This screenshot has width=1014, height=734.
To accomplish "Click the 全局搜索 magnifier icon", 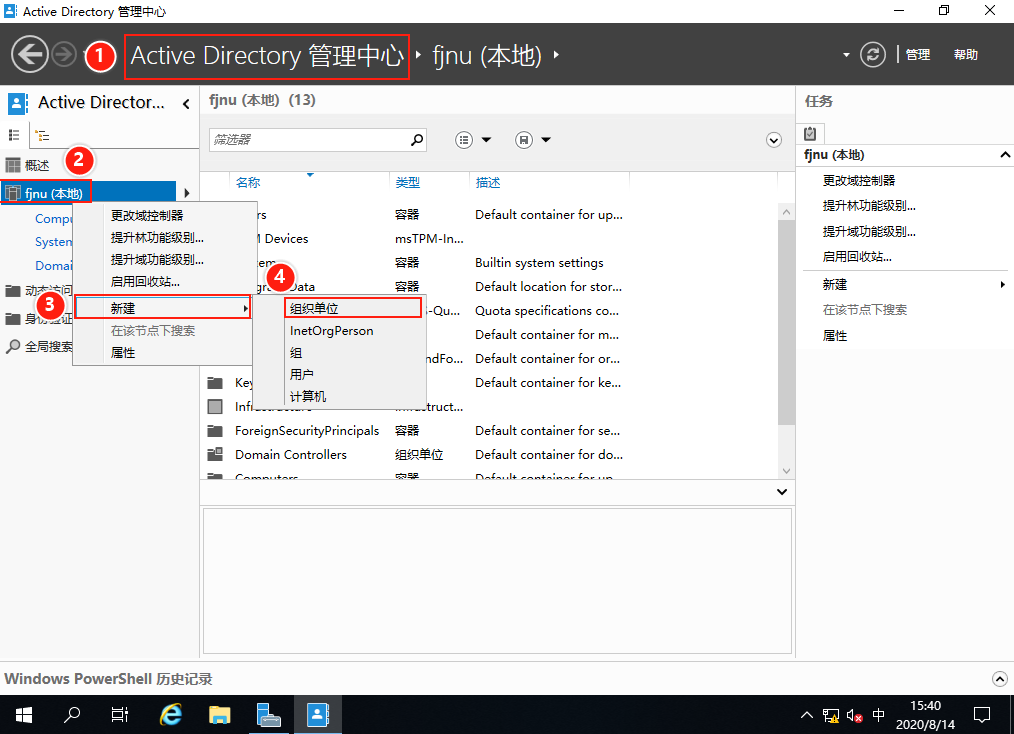I will [13, 347].
